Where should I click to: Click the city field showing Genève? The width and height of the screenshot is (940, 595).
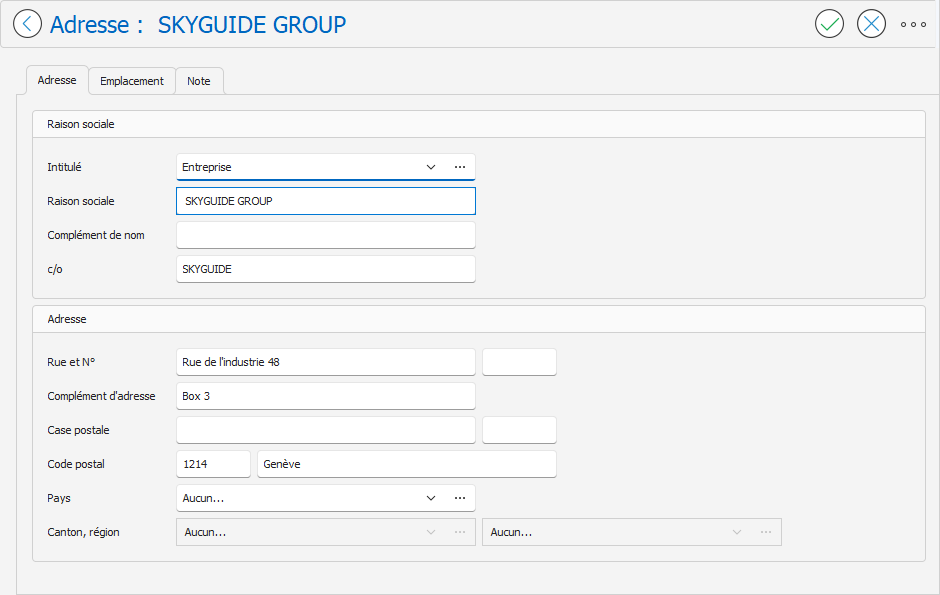(407, 464)
